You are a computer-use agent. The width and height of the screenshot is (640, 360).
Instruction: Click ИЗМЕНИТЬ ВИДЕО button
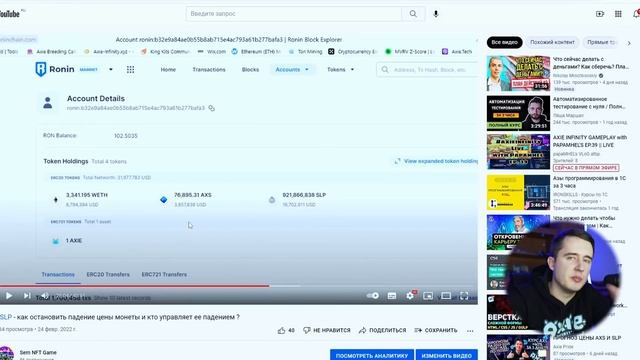(447, 355)
